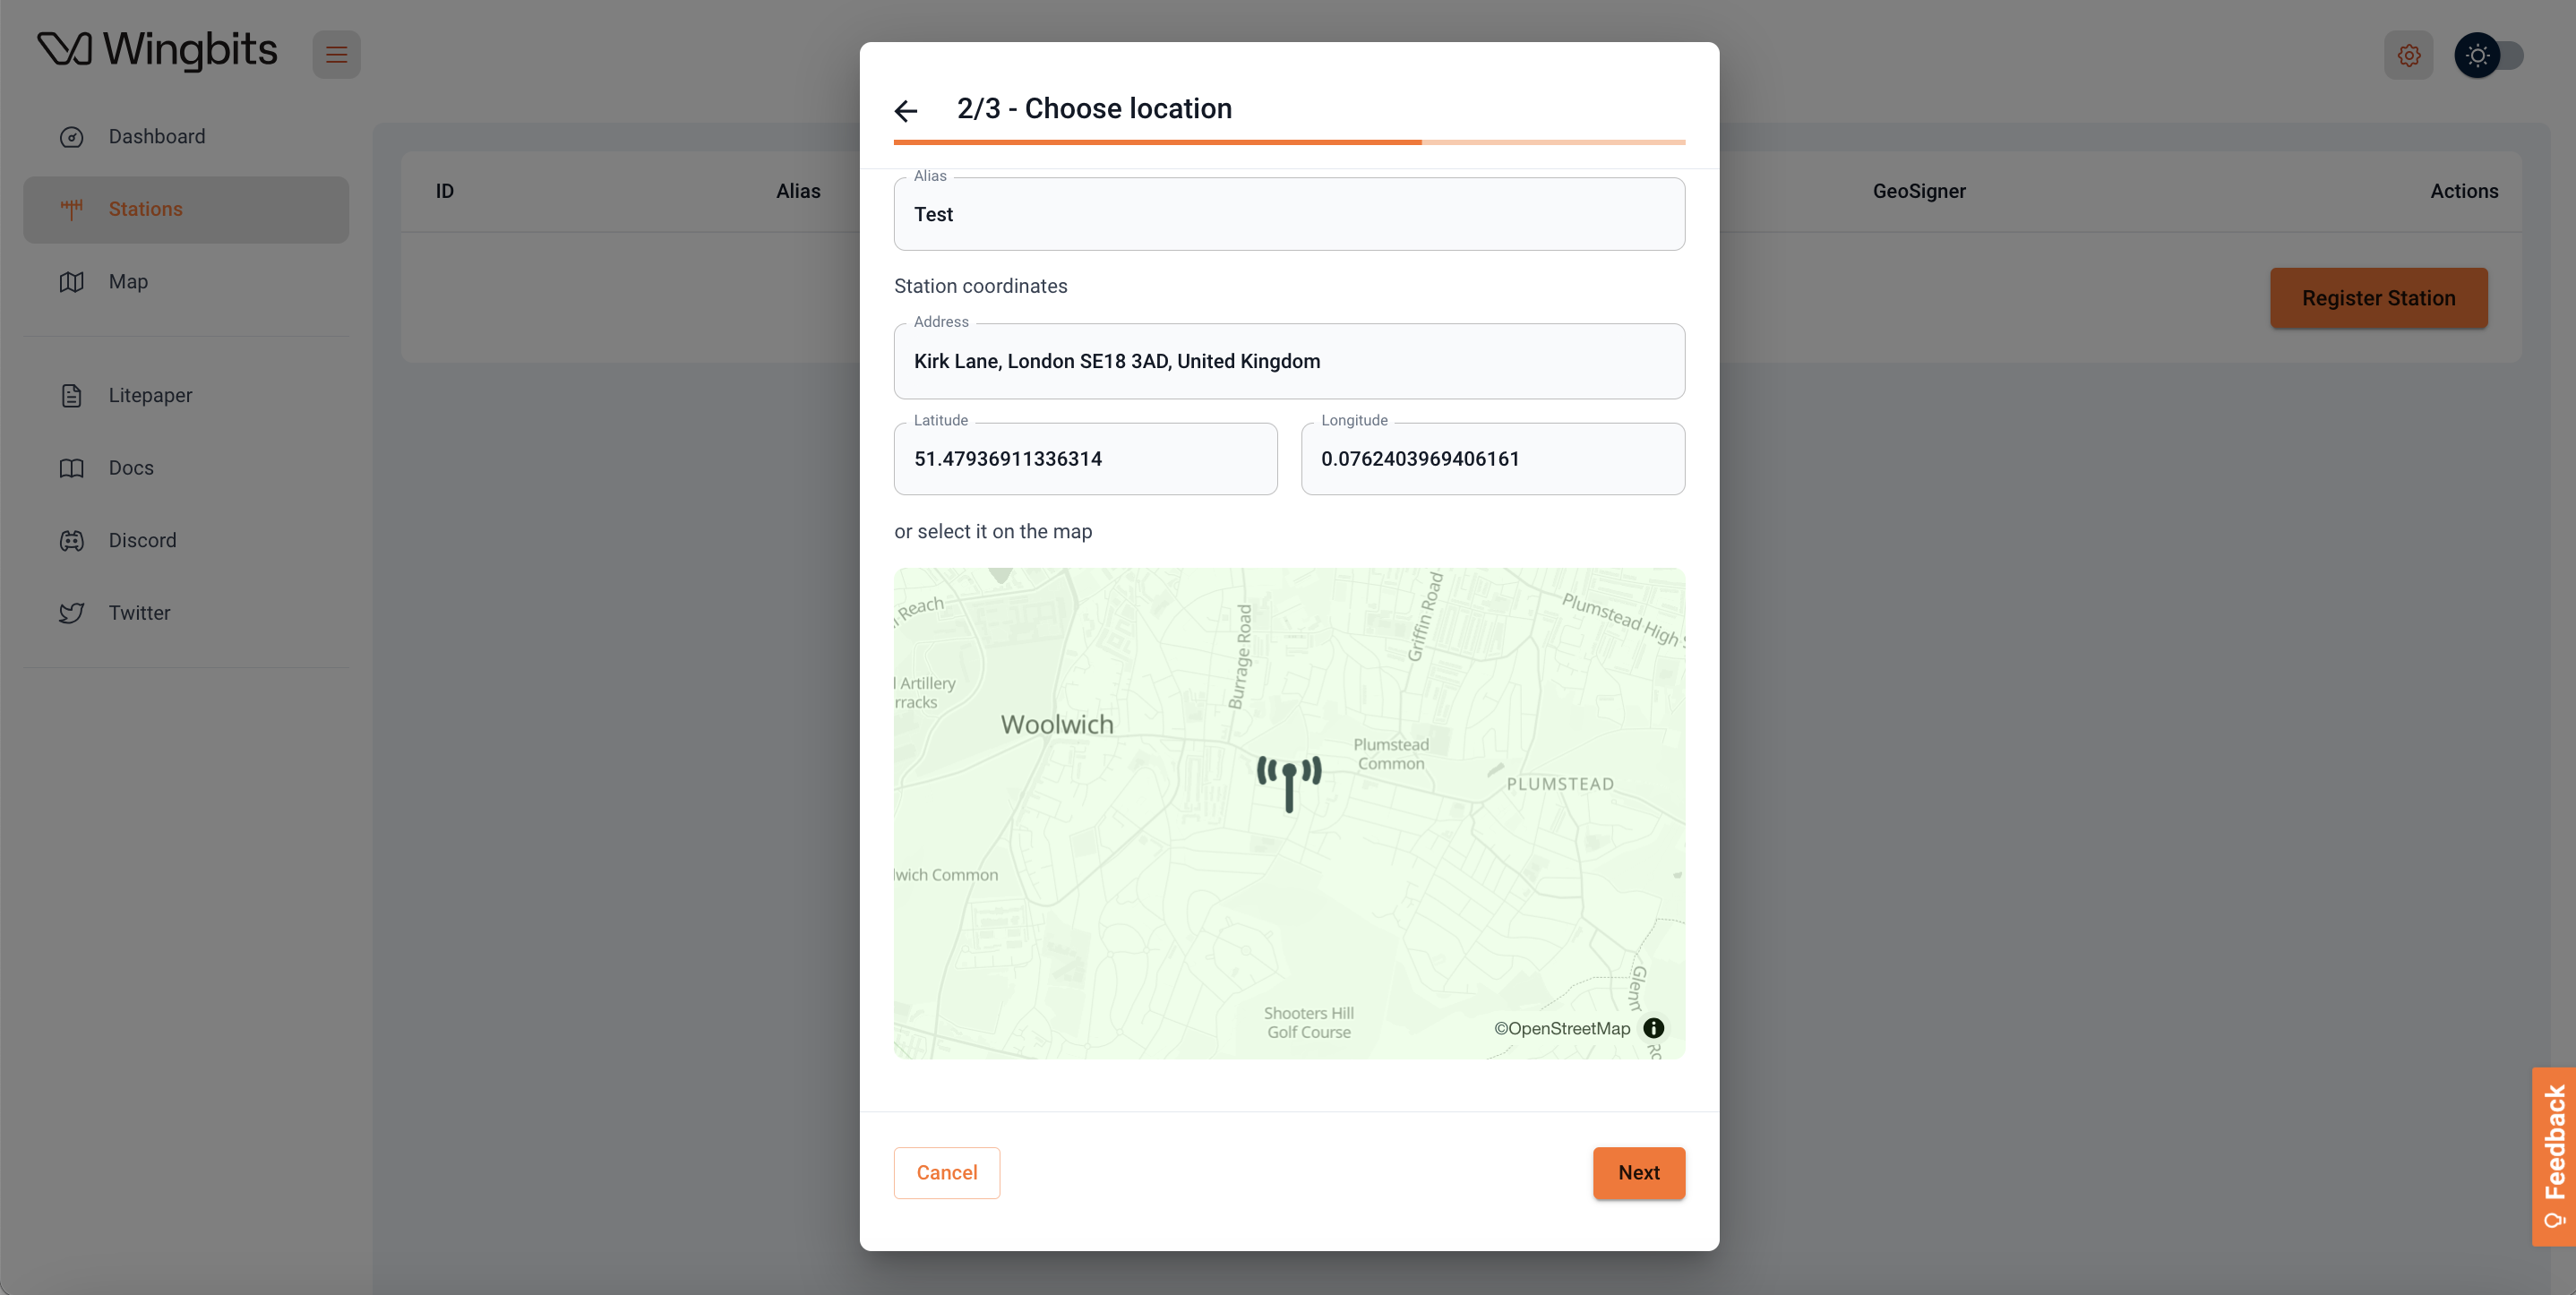Click the Twitter bird icon
This screenshot has height=1295, width=2576.
pos(71,613)
